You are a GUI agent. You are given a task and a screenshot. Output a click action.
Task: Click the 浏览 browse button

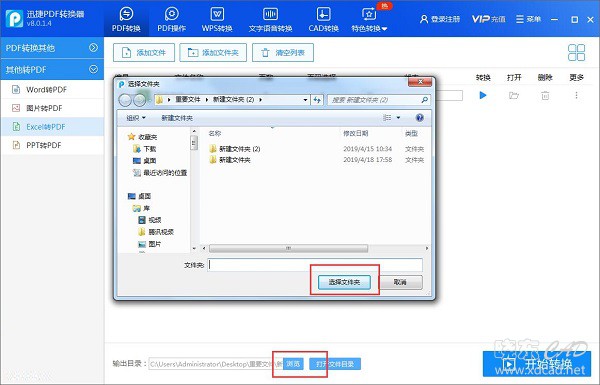[293, 364]
